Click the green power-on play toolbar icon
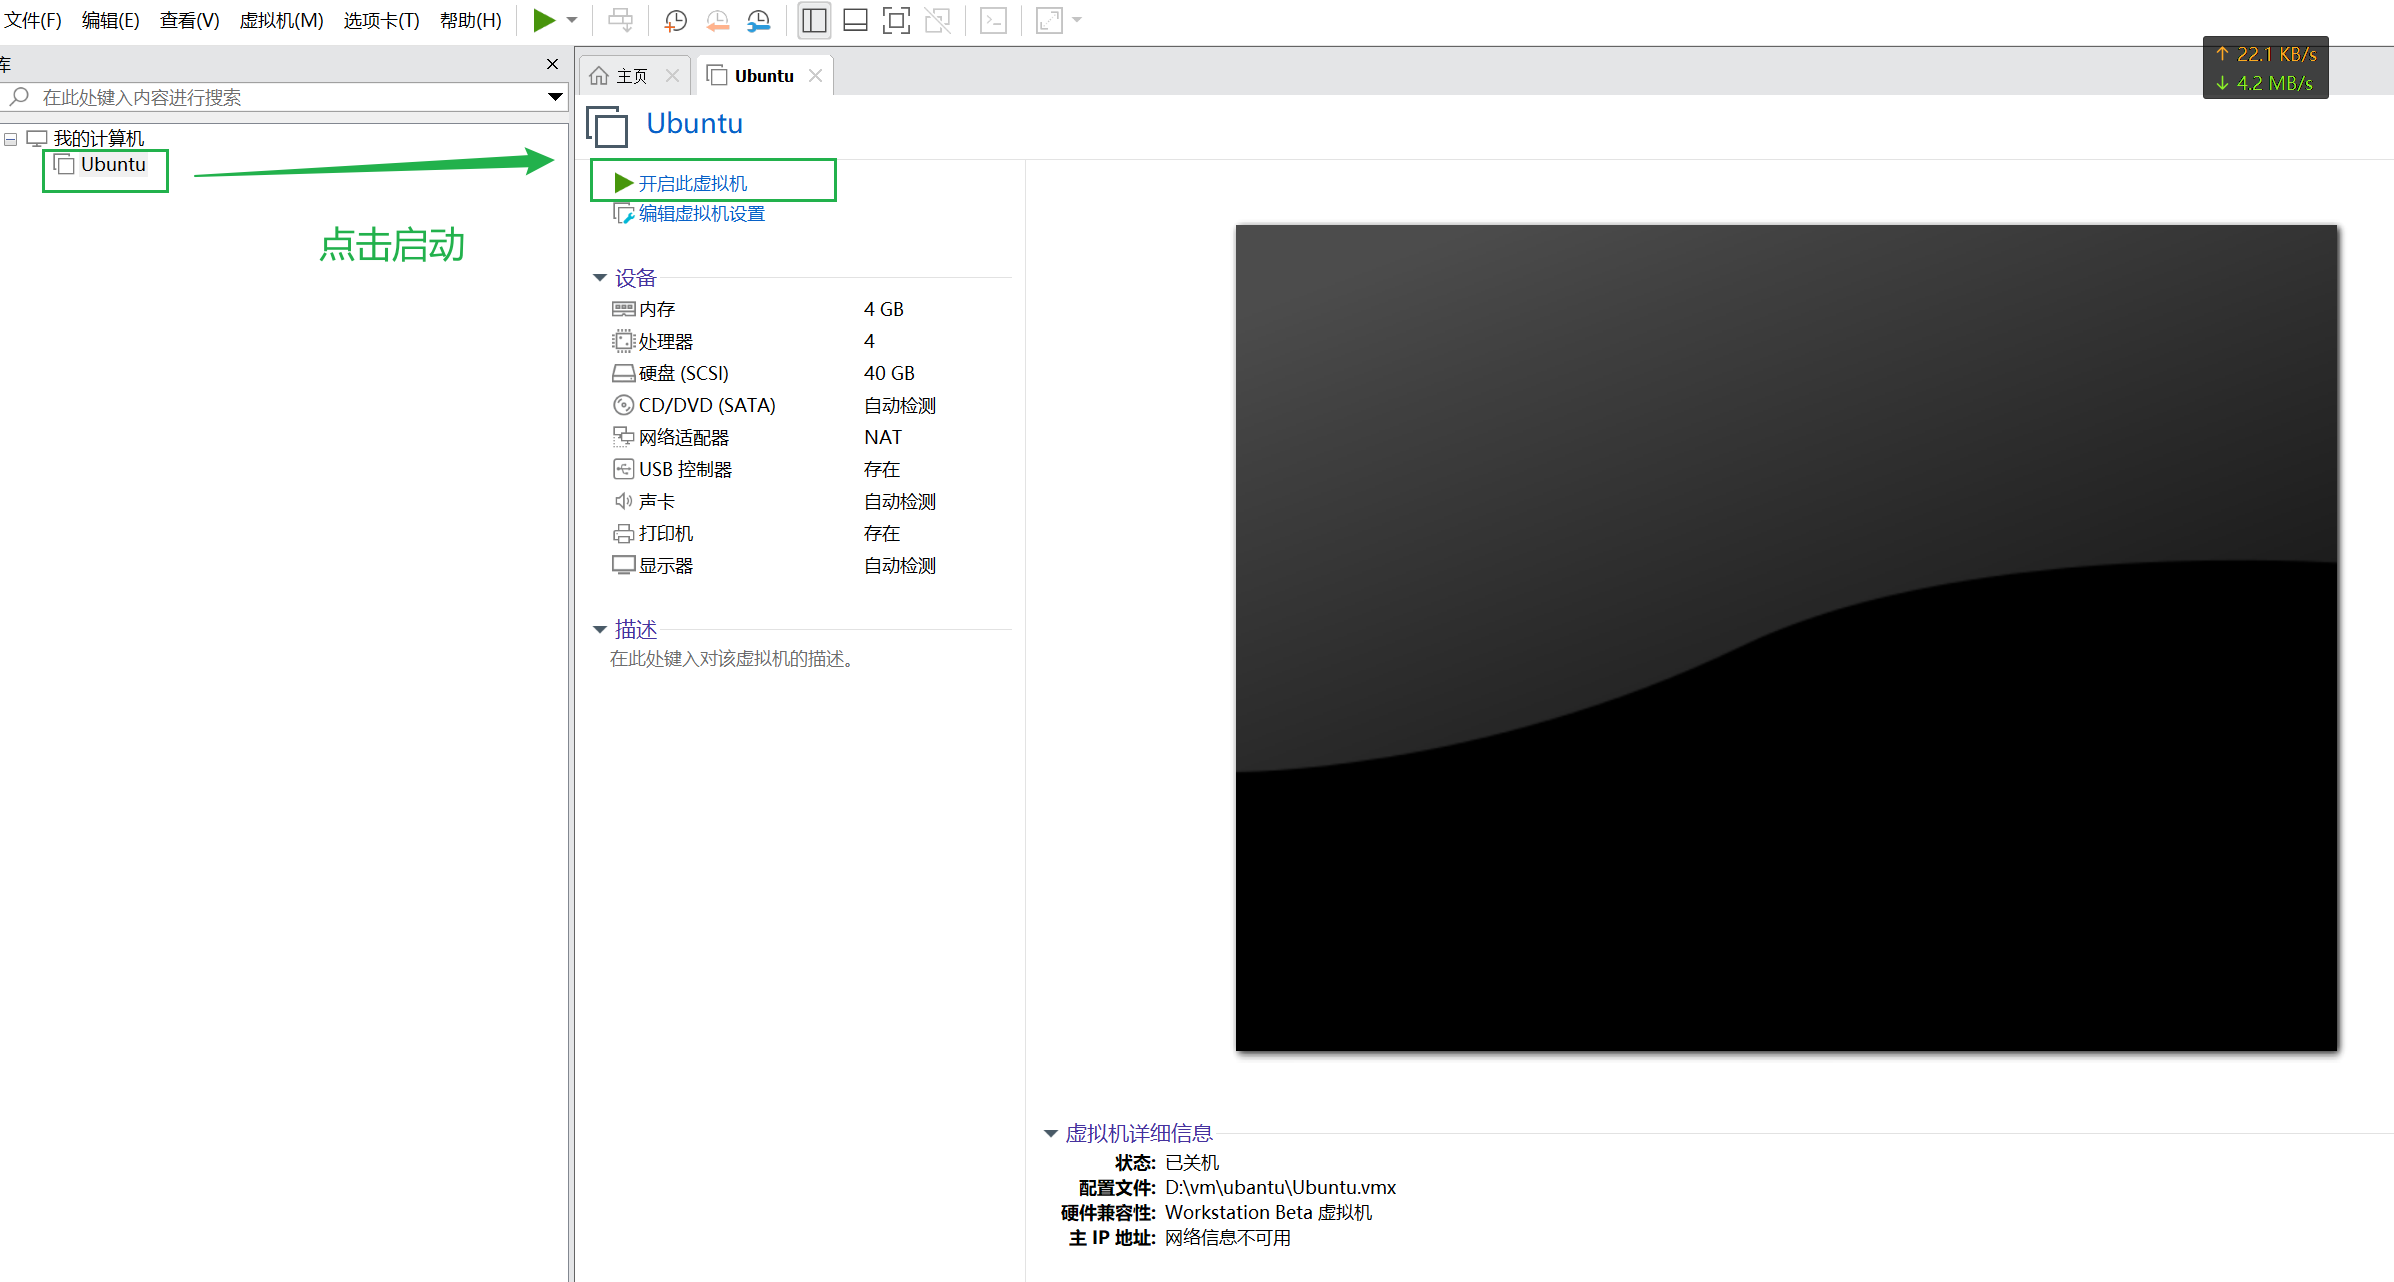This screenshot has width=2394, height=1282. coord(543,20)
